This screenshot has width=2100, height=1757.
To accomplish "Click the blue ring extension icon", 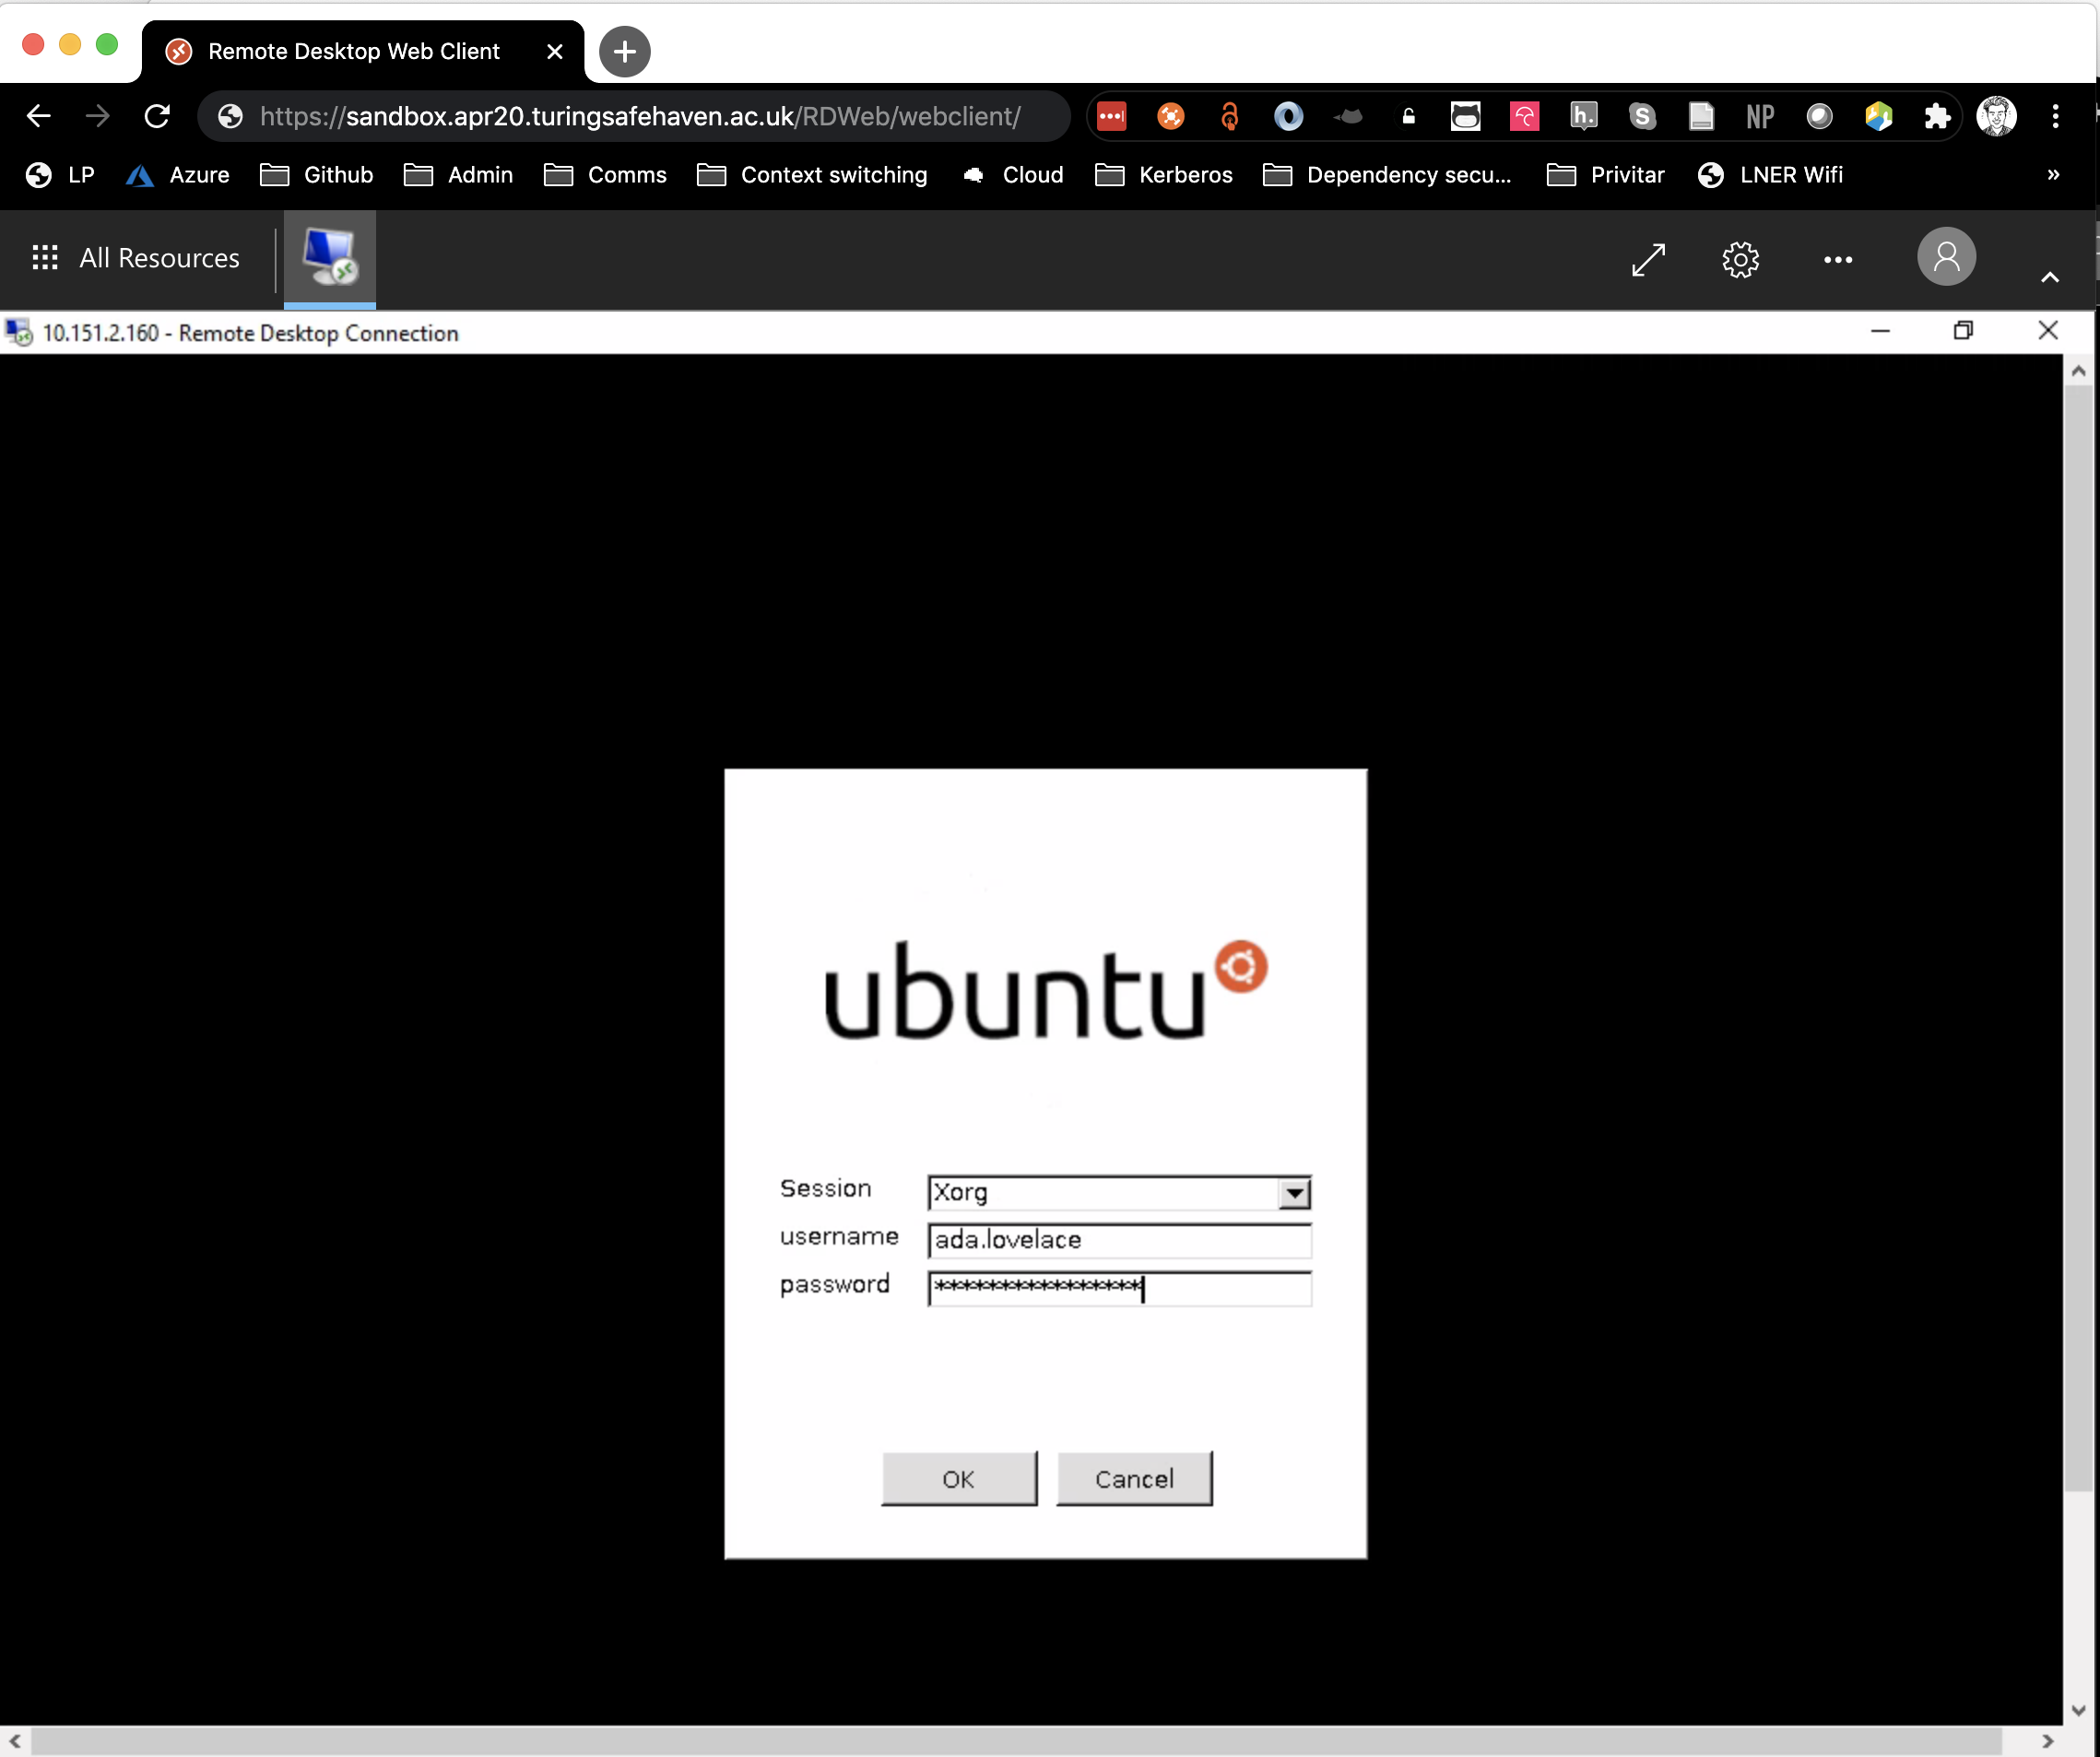I will (x=1288, y=117).
